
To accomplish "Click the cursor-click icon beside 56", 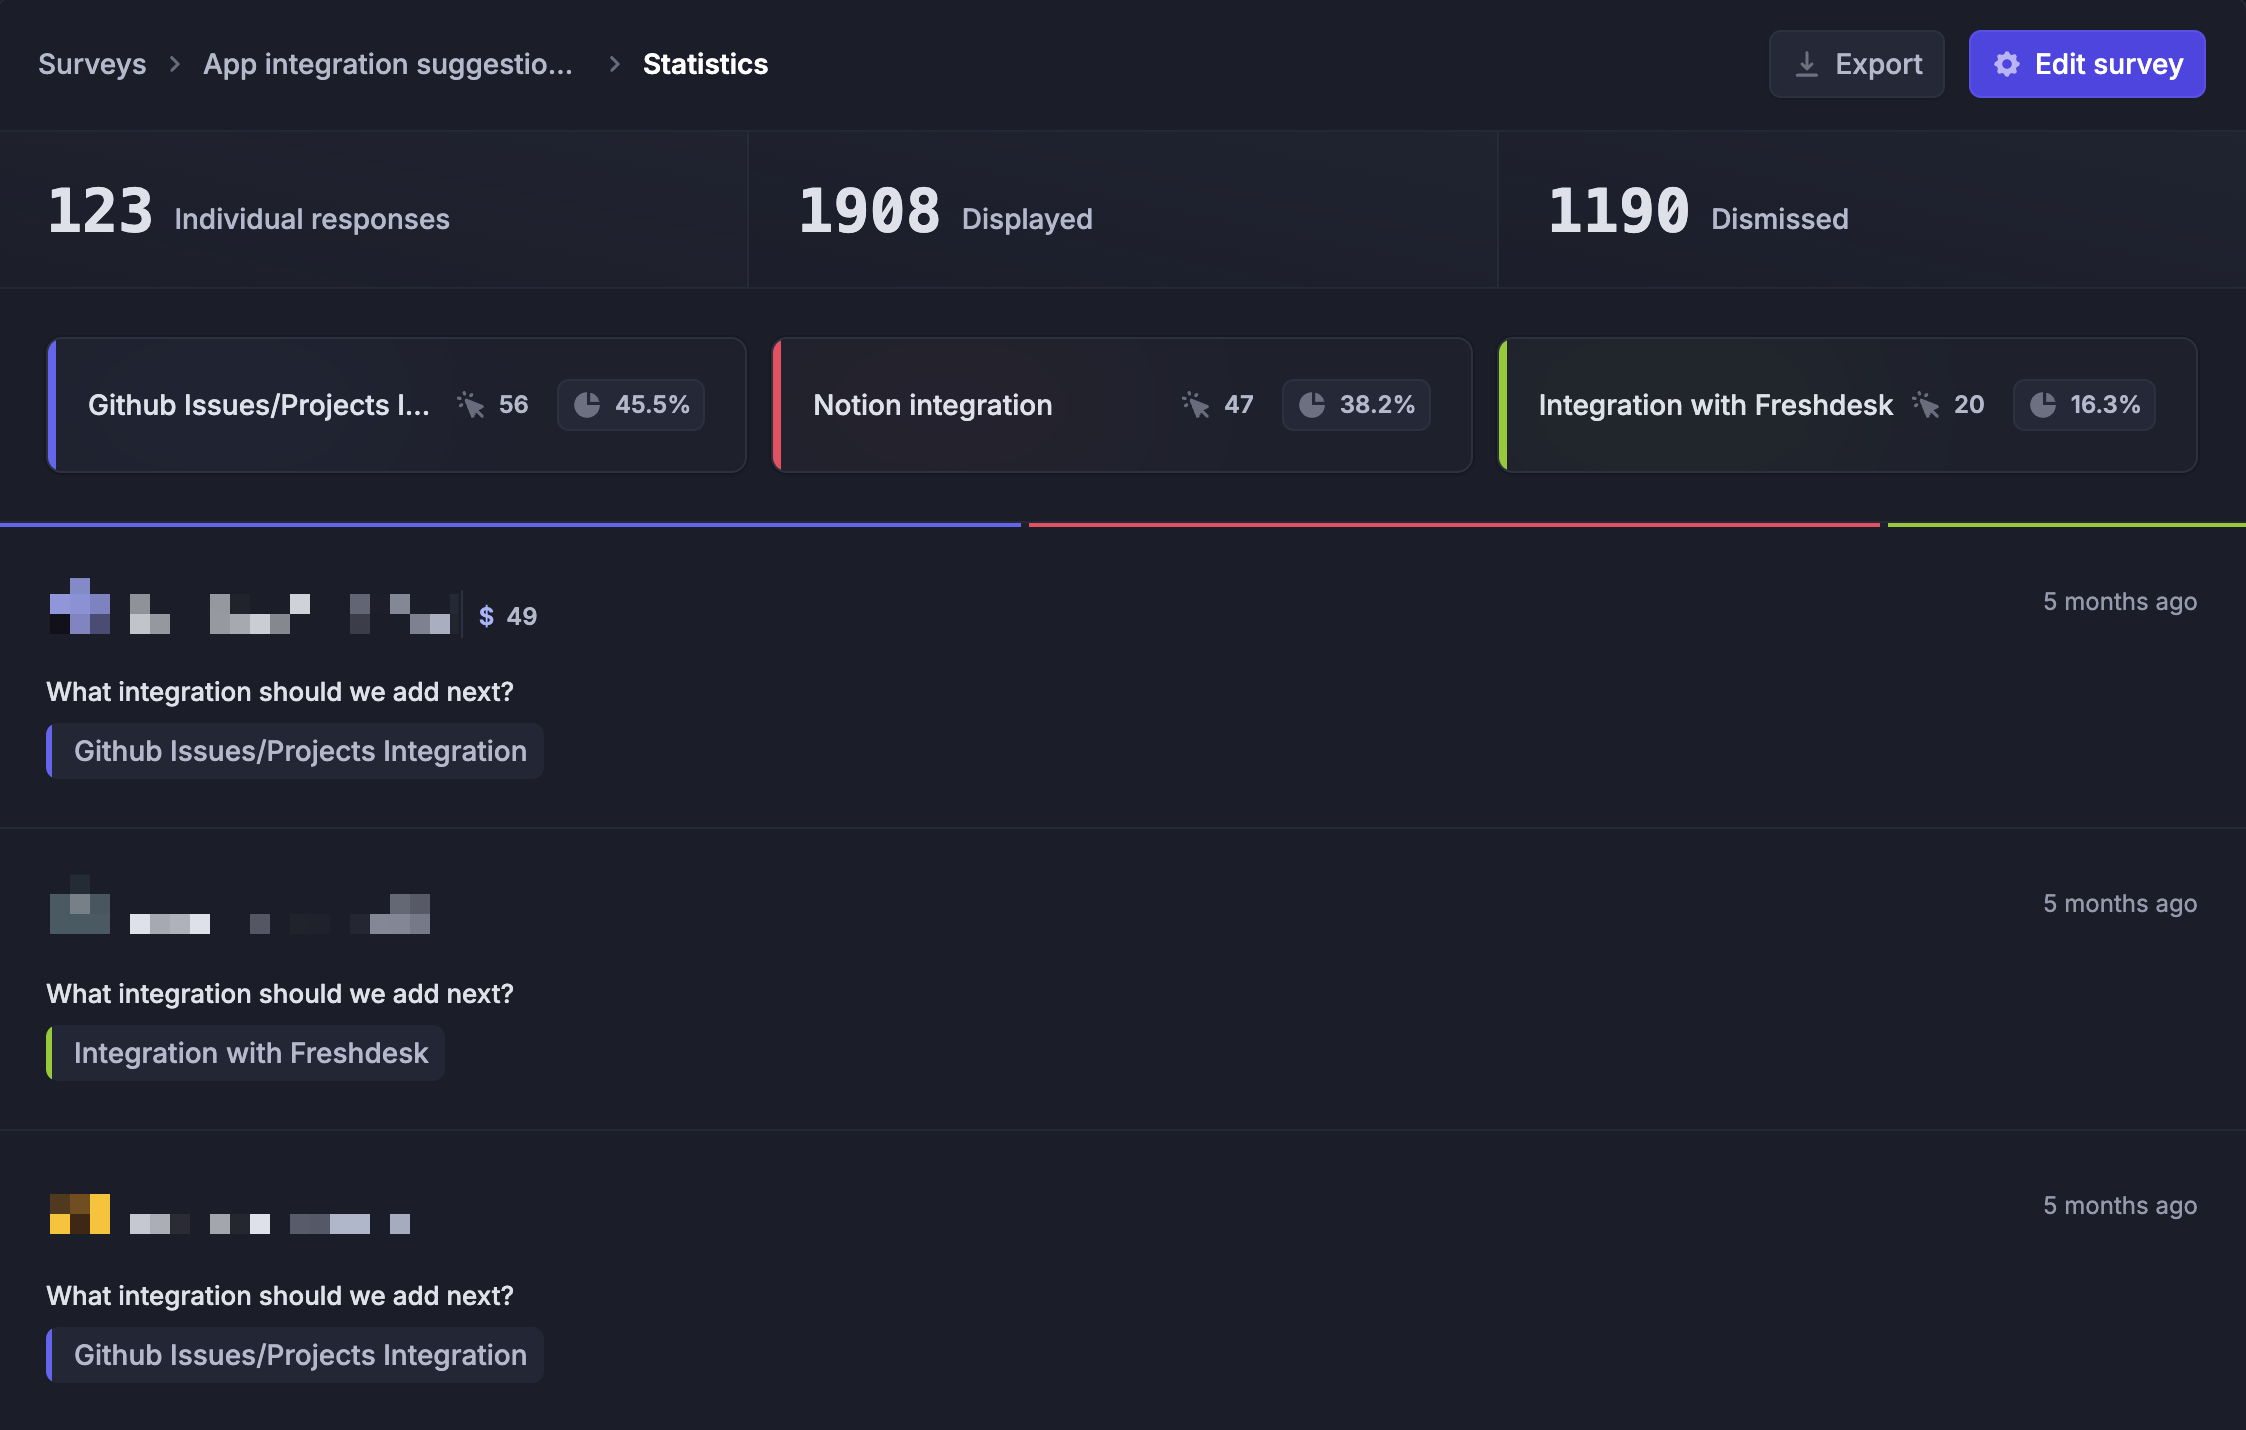I will tap(471, 404).
